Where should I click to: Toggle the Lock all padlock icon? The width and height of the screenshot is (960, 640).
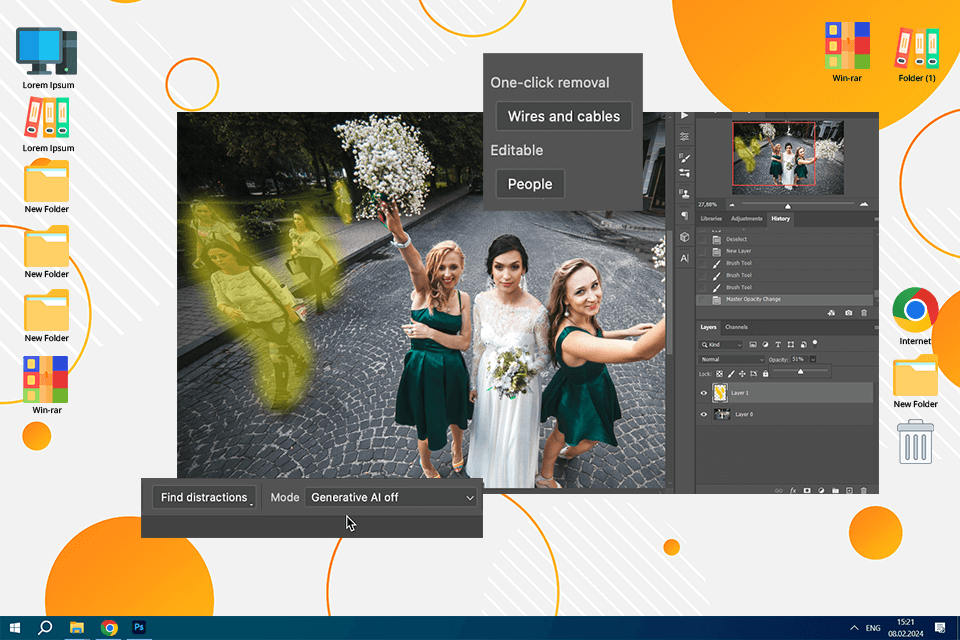[x=765, y=373]
